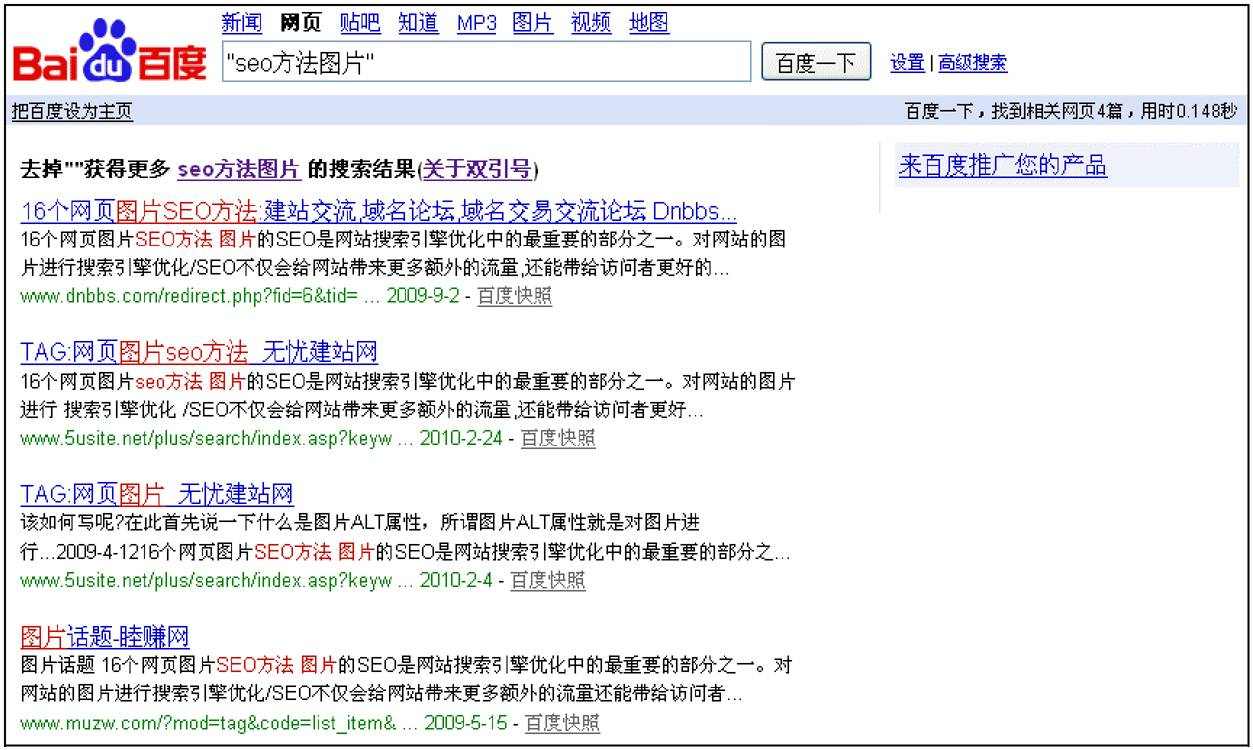Open the 关于双引号 help link

[x=478, y=169]
